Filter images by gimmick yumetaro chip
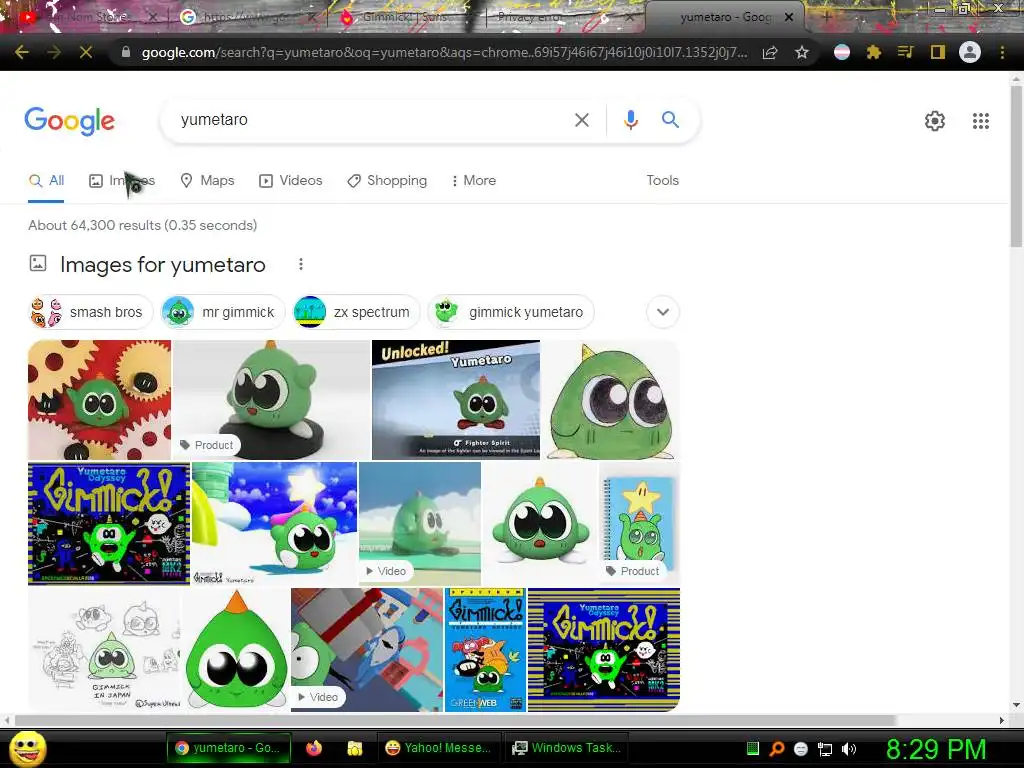 pos(511,312)
